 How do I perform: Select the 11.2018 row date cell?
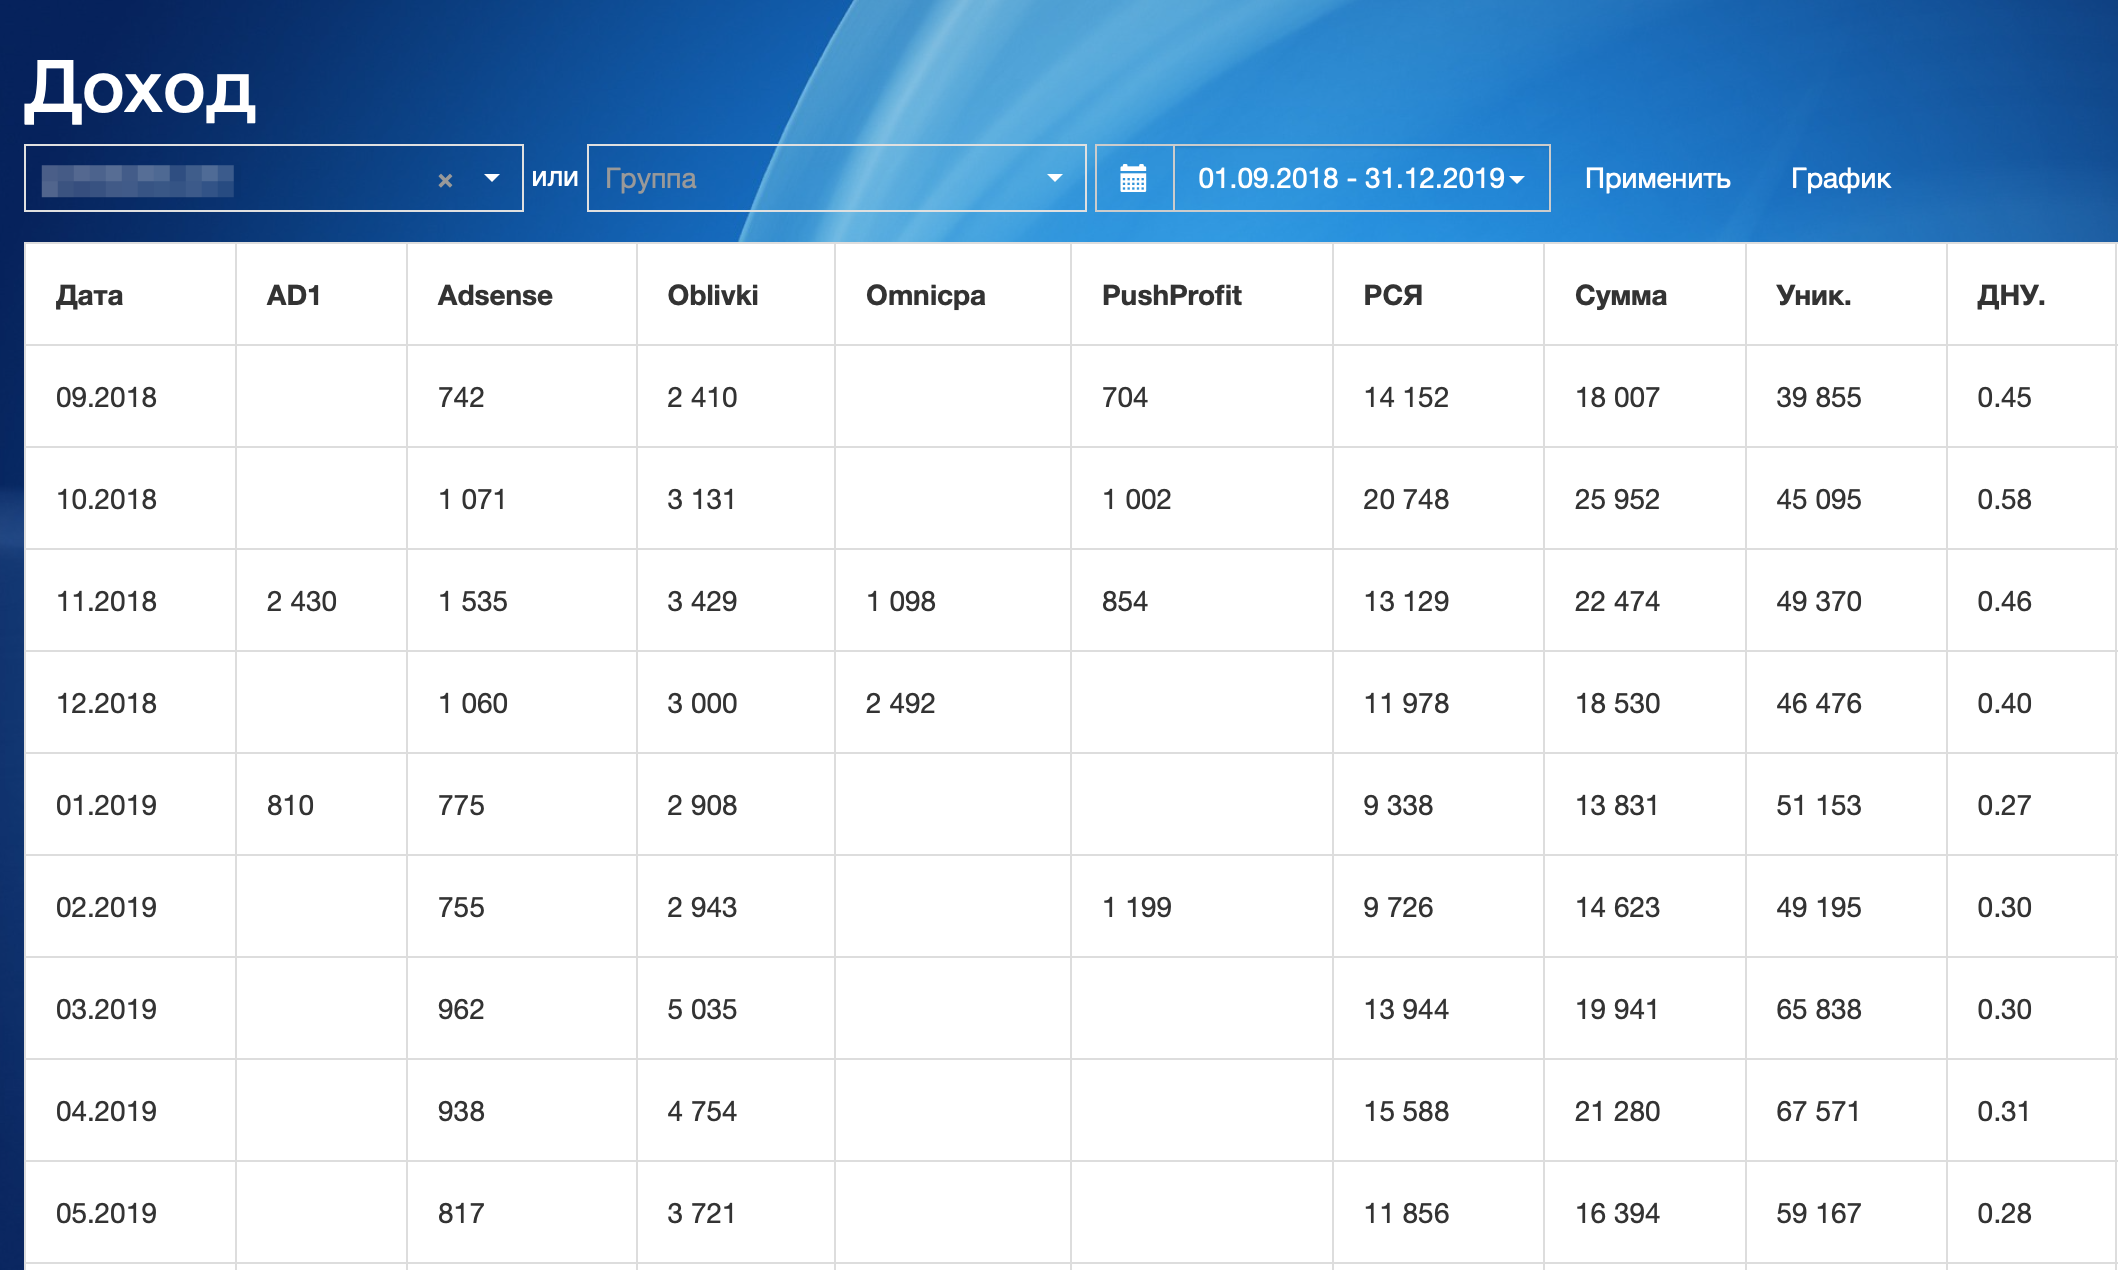106,602
